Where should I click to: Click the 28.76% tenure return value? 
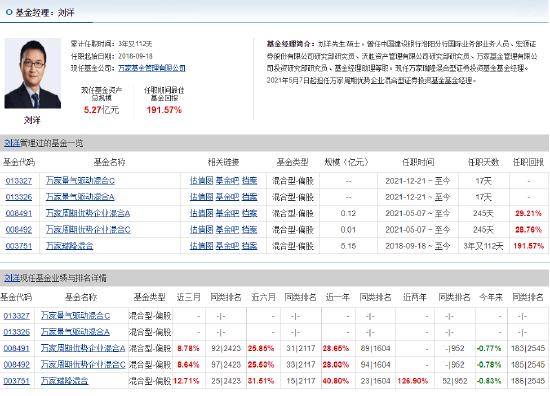coord(529,230)
